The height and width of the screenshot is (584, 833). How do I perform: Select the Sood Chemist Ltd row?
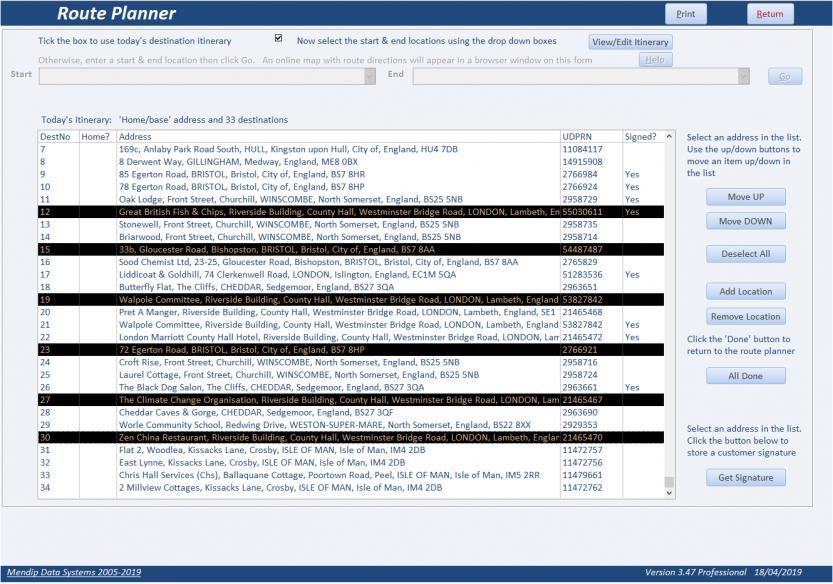pyautogui.click(x=351, y=263)
